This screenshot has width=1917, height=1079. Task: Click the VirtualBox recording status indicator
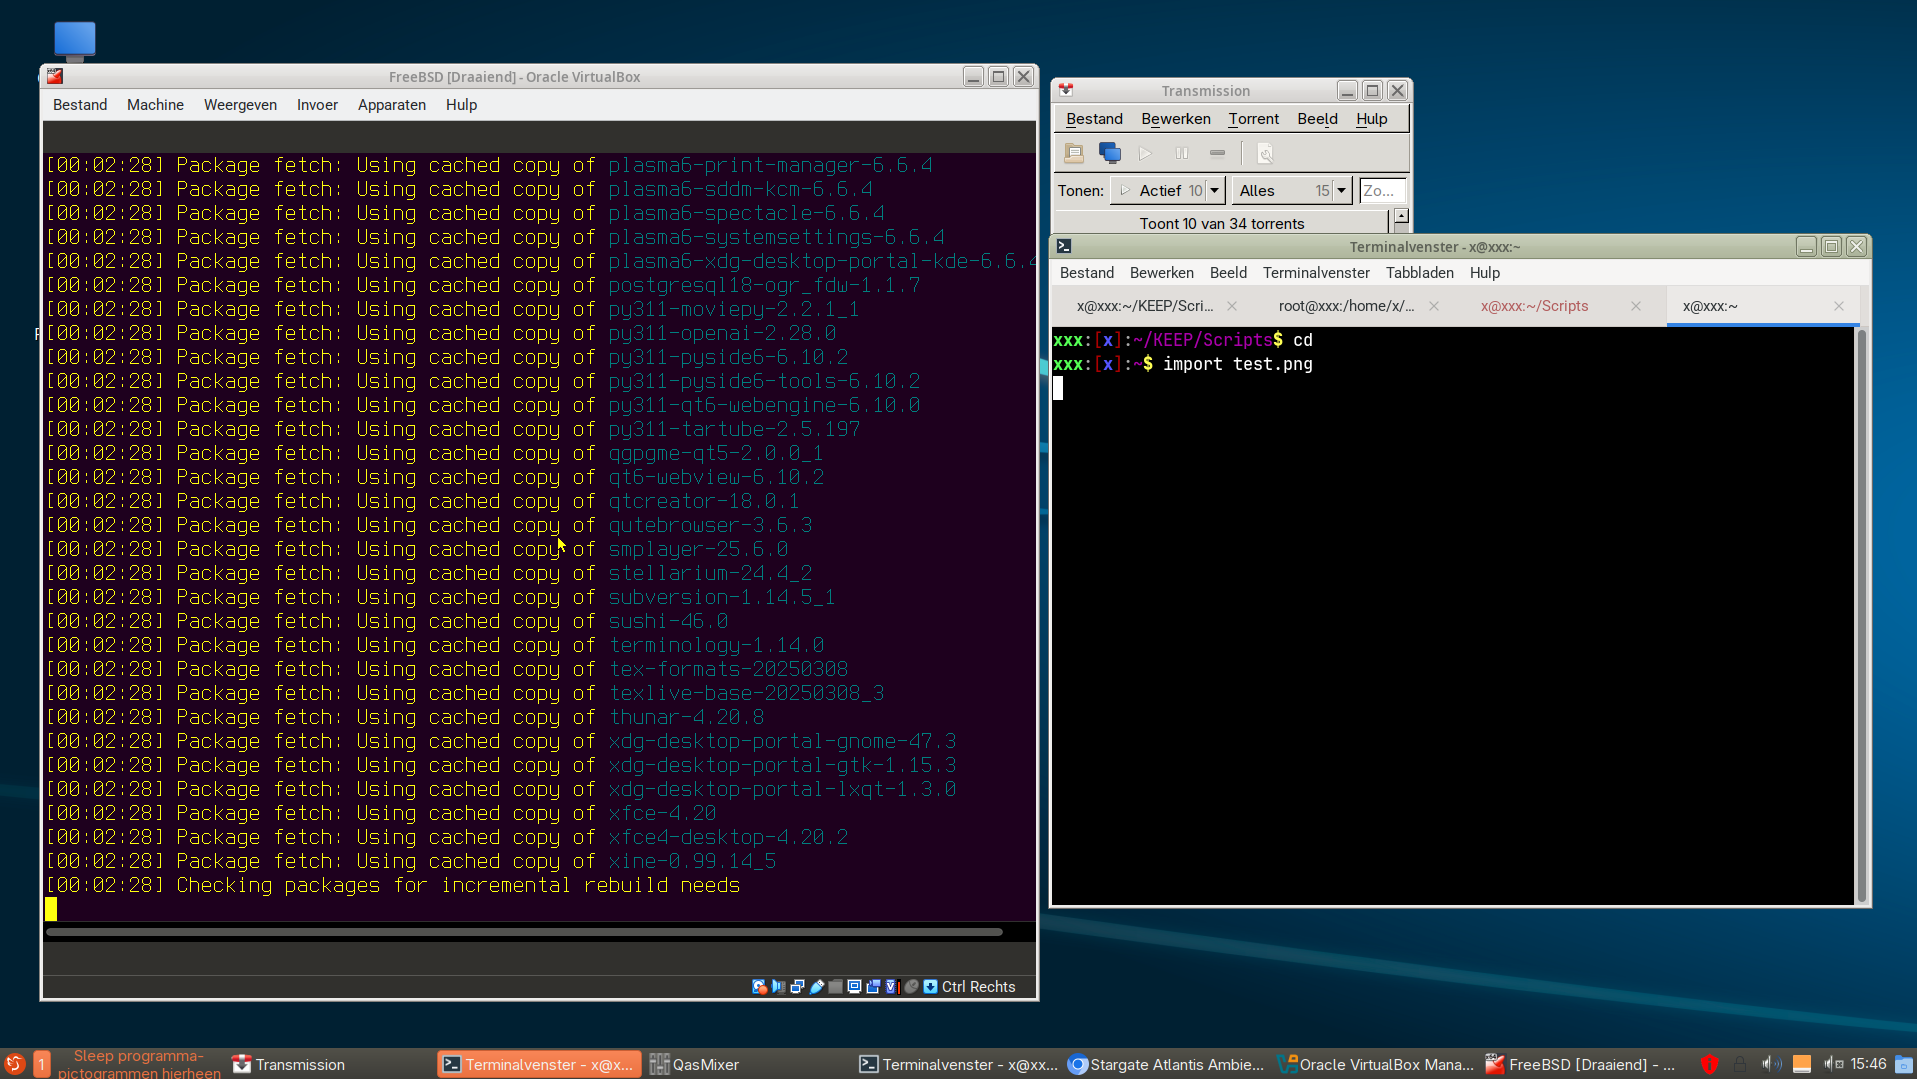873,987
